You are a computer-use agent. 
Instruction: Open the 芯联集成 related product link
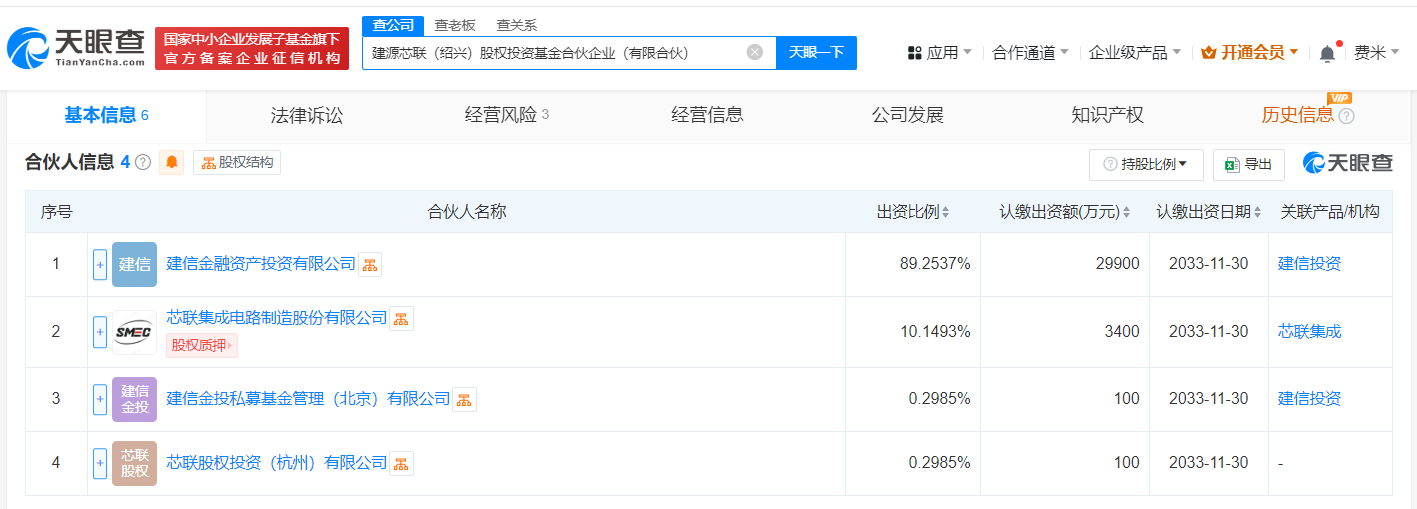coord(1309,331)
